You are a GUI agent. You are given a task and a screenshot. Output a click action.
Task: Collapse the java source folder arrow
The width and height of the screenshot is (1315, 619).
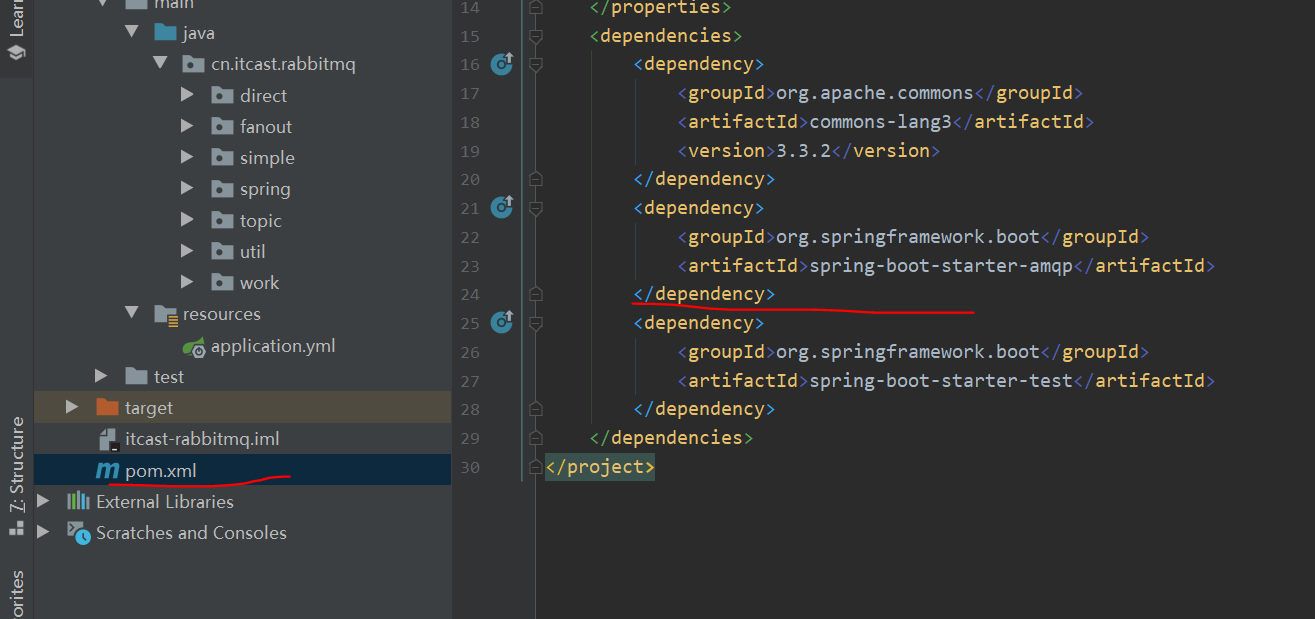131,32
